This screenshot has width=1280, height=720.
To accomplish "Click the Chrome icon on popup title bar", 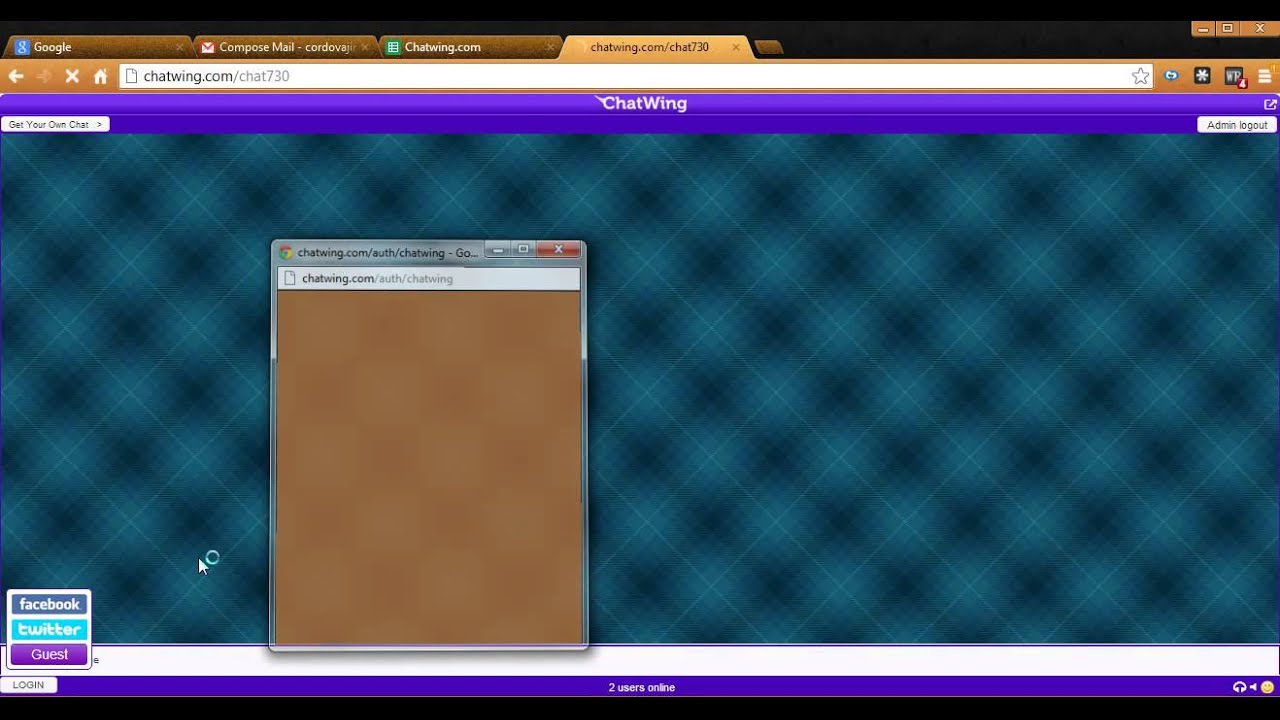I will click(285, 253).
